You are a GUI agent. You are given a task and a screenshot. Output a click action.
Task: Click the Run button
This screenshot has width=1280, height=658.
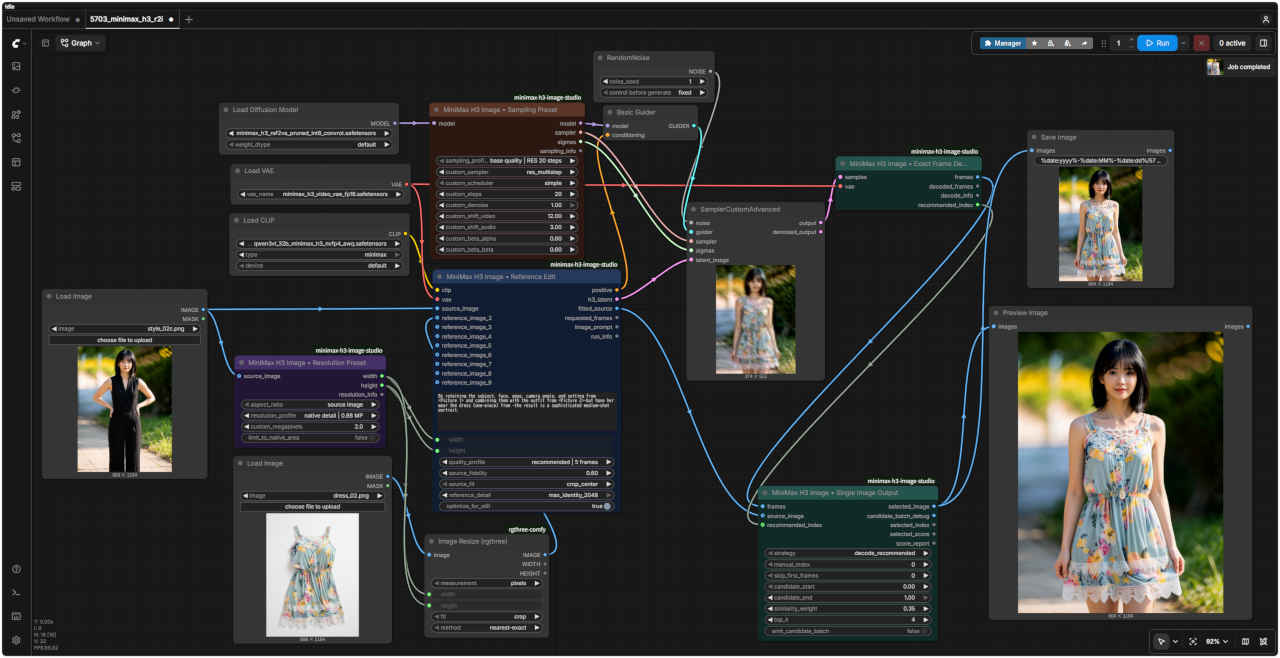pos(1157,43)
